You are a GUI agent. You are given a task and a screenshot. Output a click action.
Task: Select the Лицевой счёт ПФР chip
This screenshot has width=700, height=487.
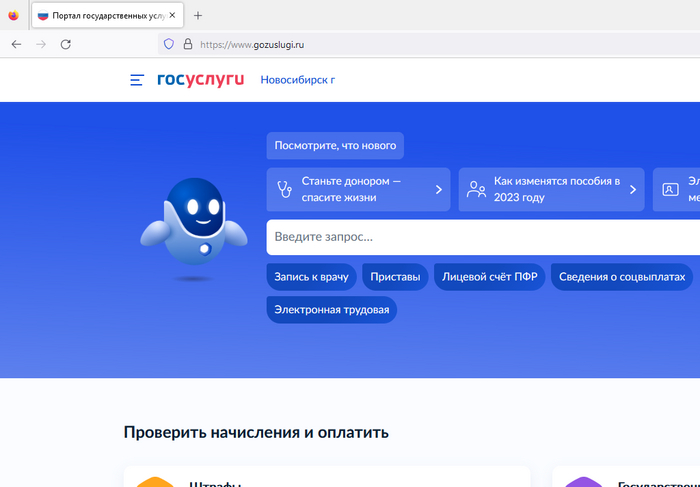[490, 277]
